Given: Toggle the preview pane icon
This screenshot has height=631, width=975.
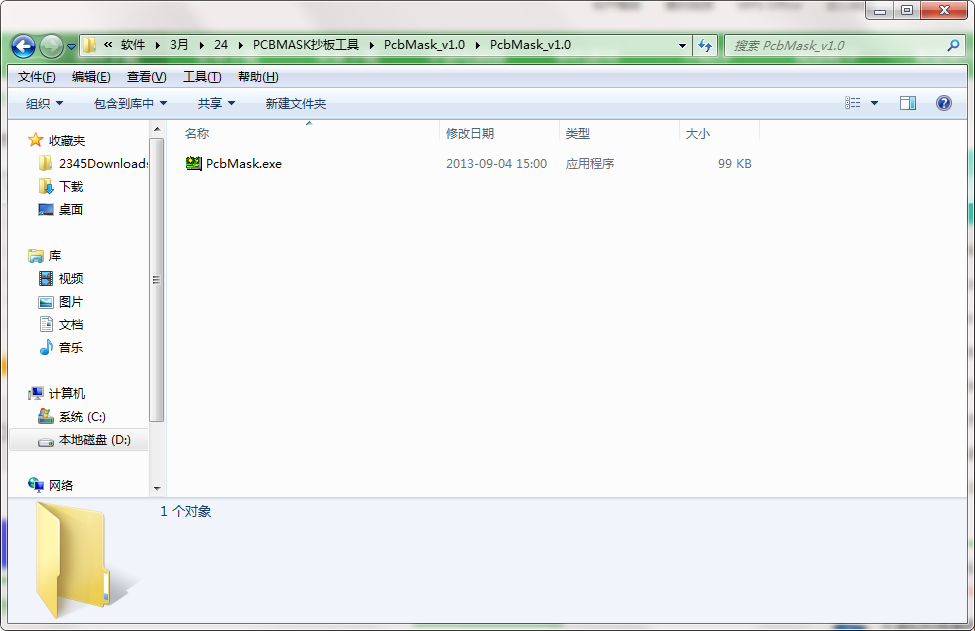Looking at the screenshot, I should click(x=908, y=103).
